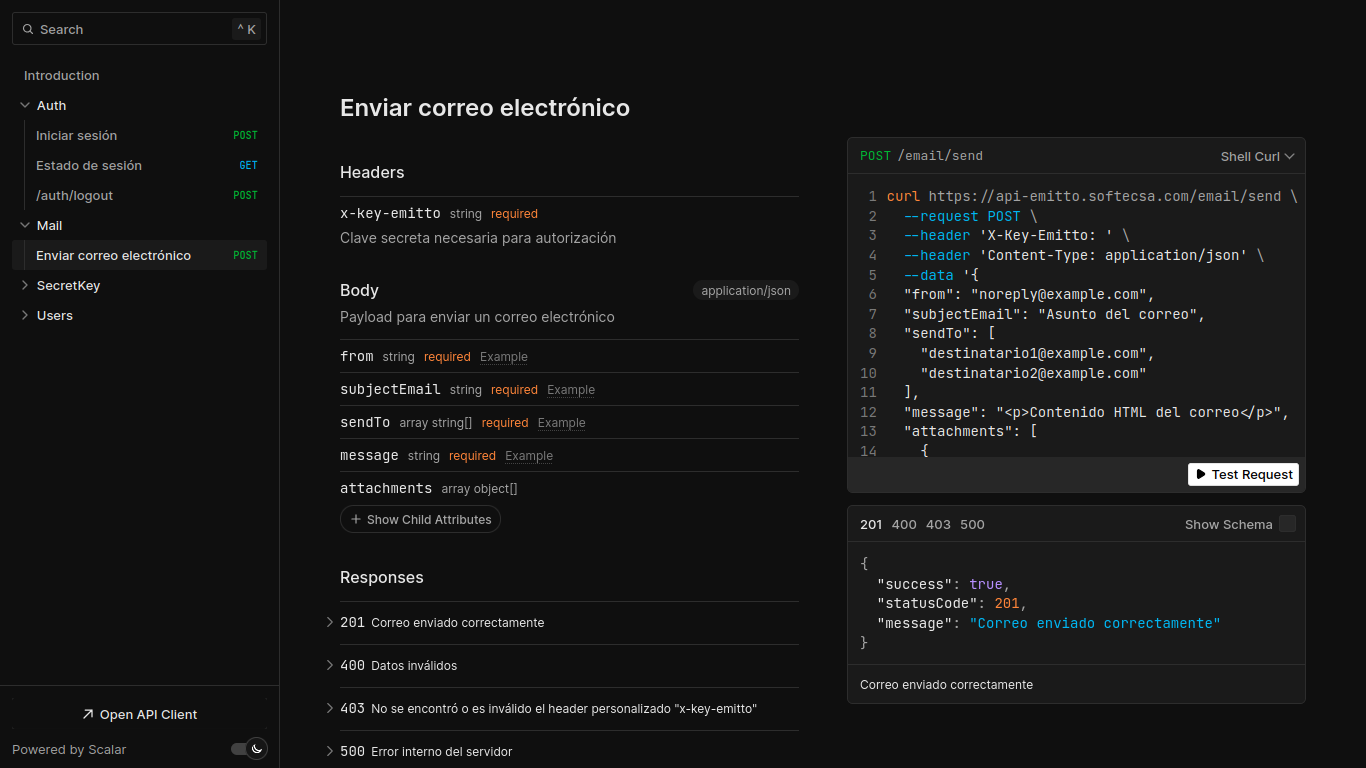1366x768 pixels.
Task: Click the GET badge beside Estado de sesión
Action: [x=248, y=165]
